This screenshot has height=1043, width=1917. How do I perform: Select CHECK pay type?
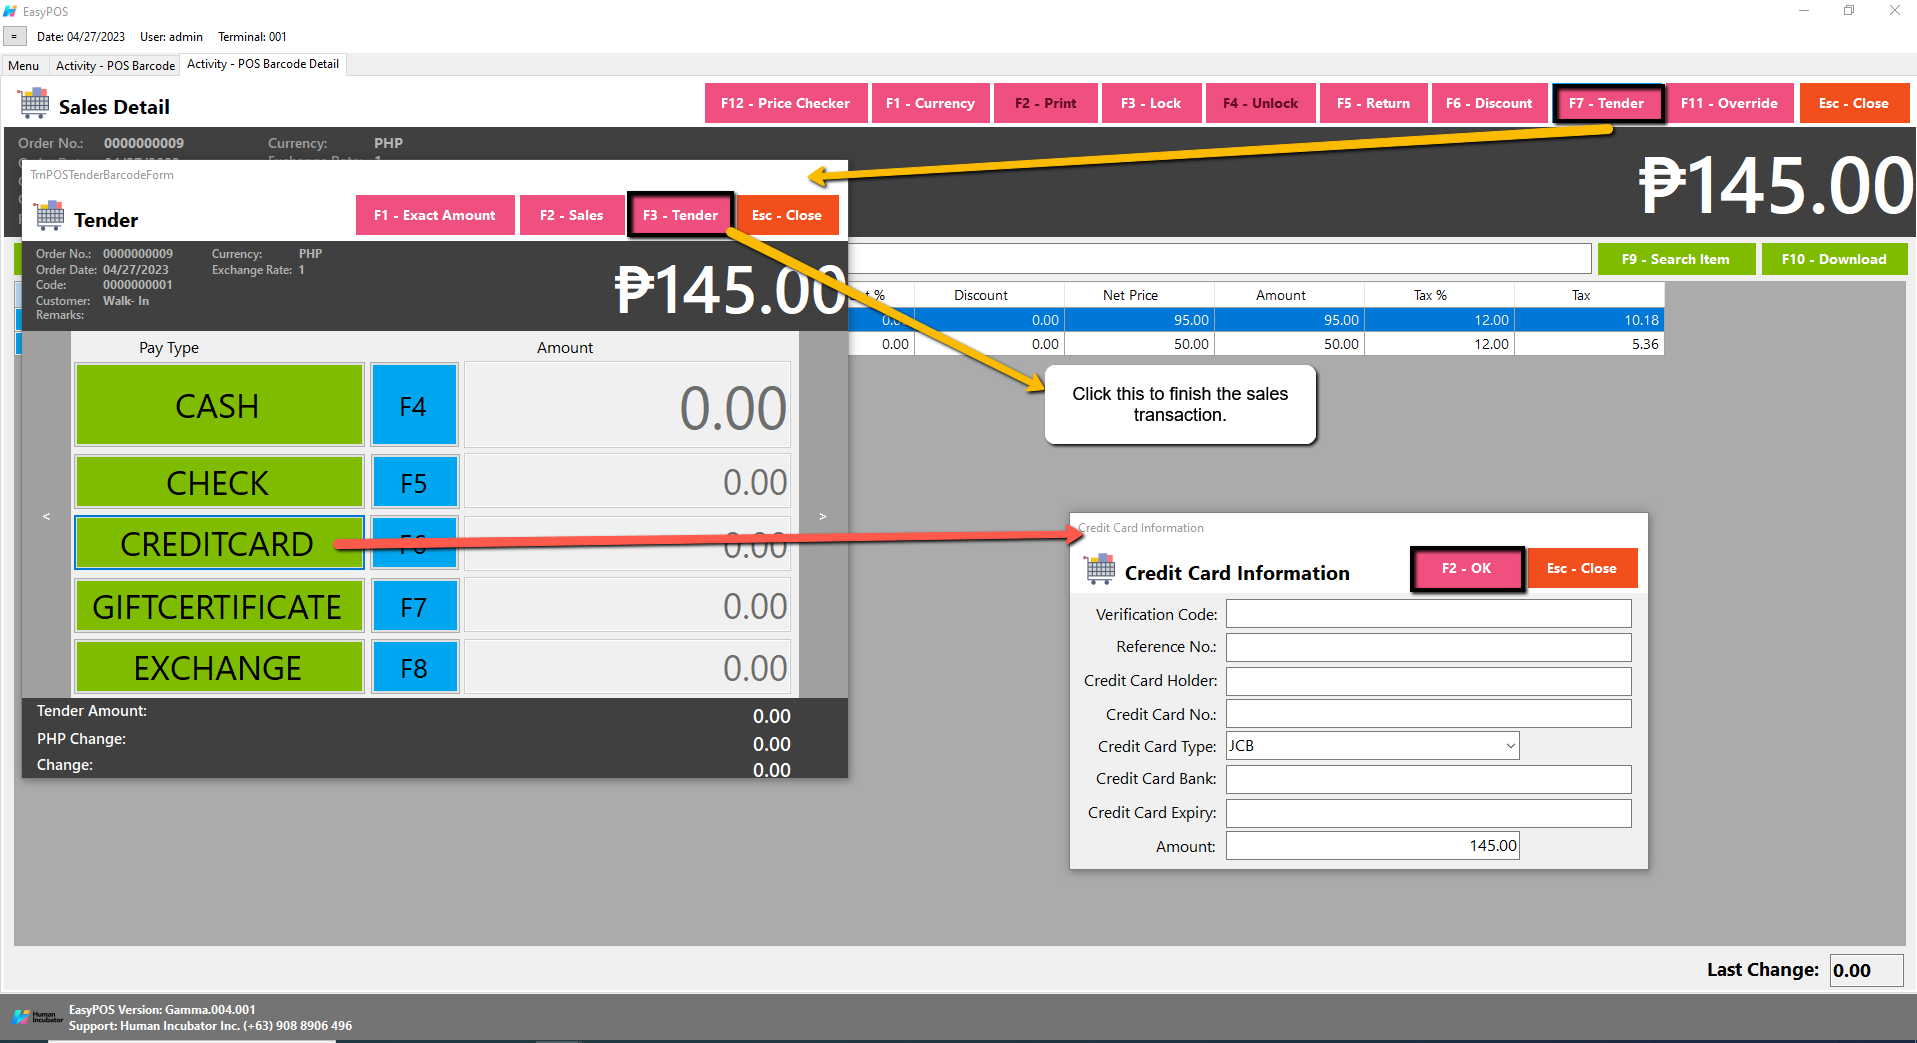[x=219, y=482]
